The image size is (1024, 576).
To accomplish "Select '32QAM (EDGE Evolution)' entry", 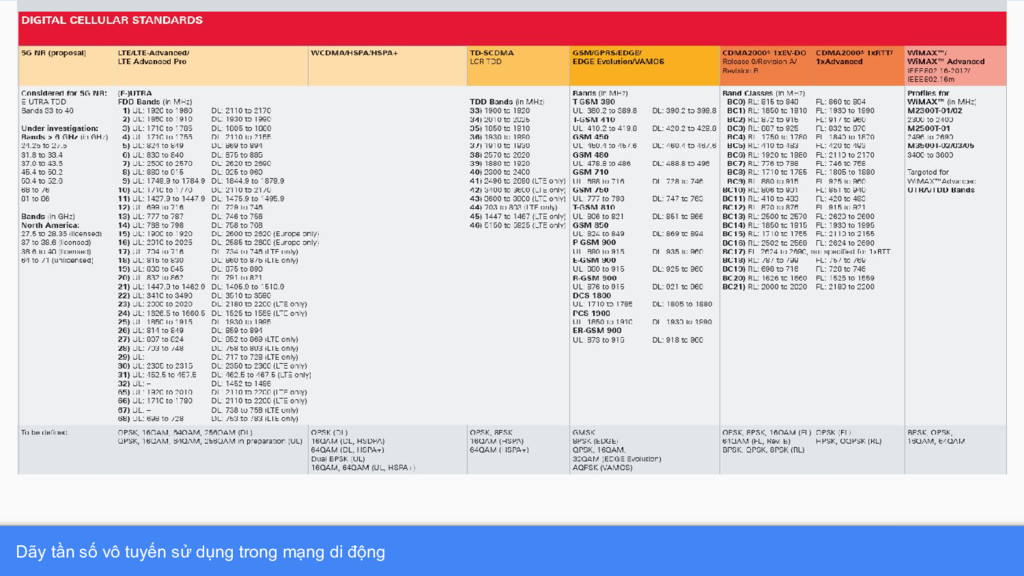I will click(616, 459).
